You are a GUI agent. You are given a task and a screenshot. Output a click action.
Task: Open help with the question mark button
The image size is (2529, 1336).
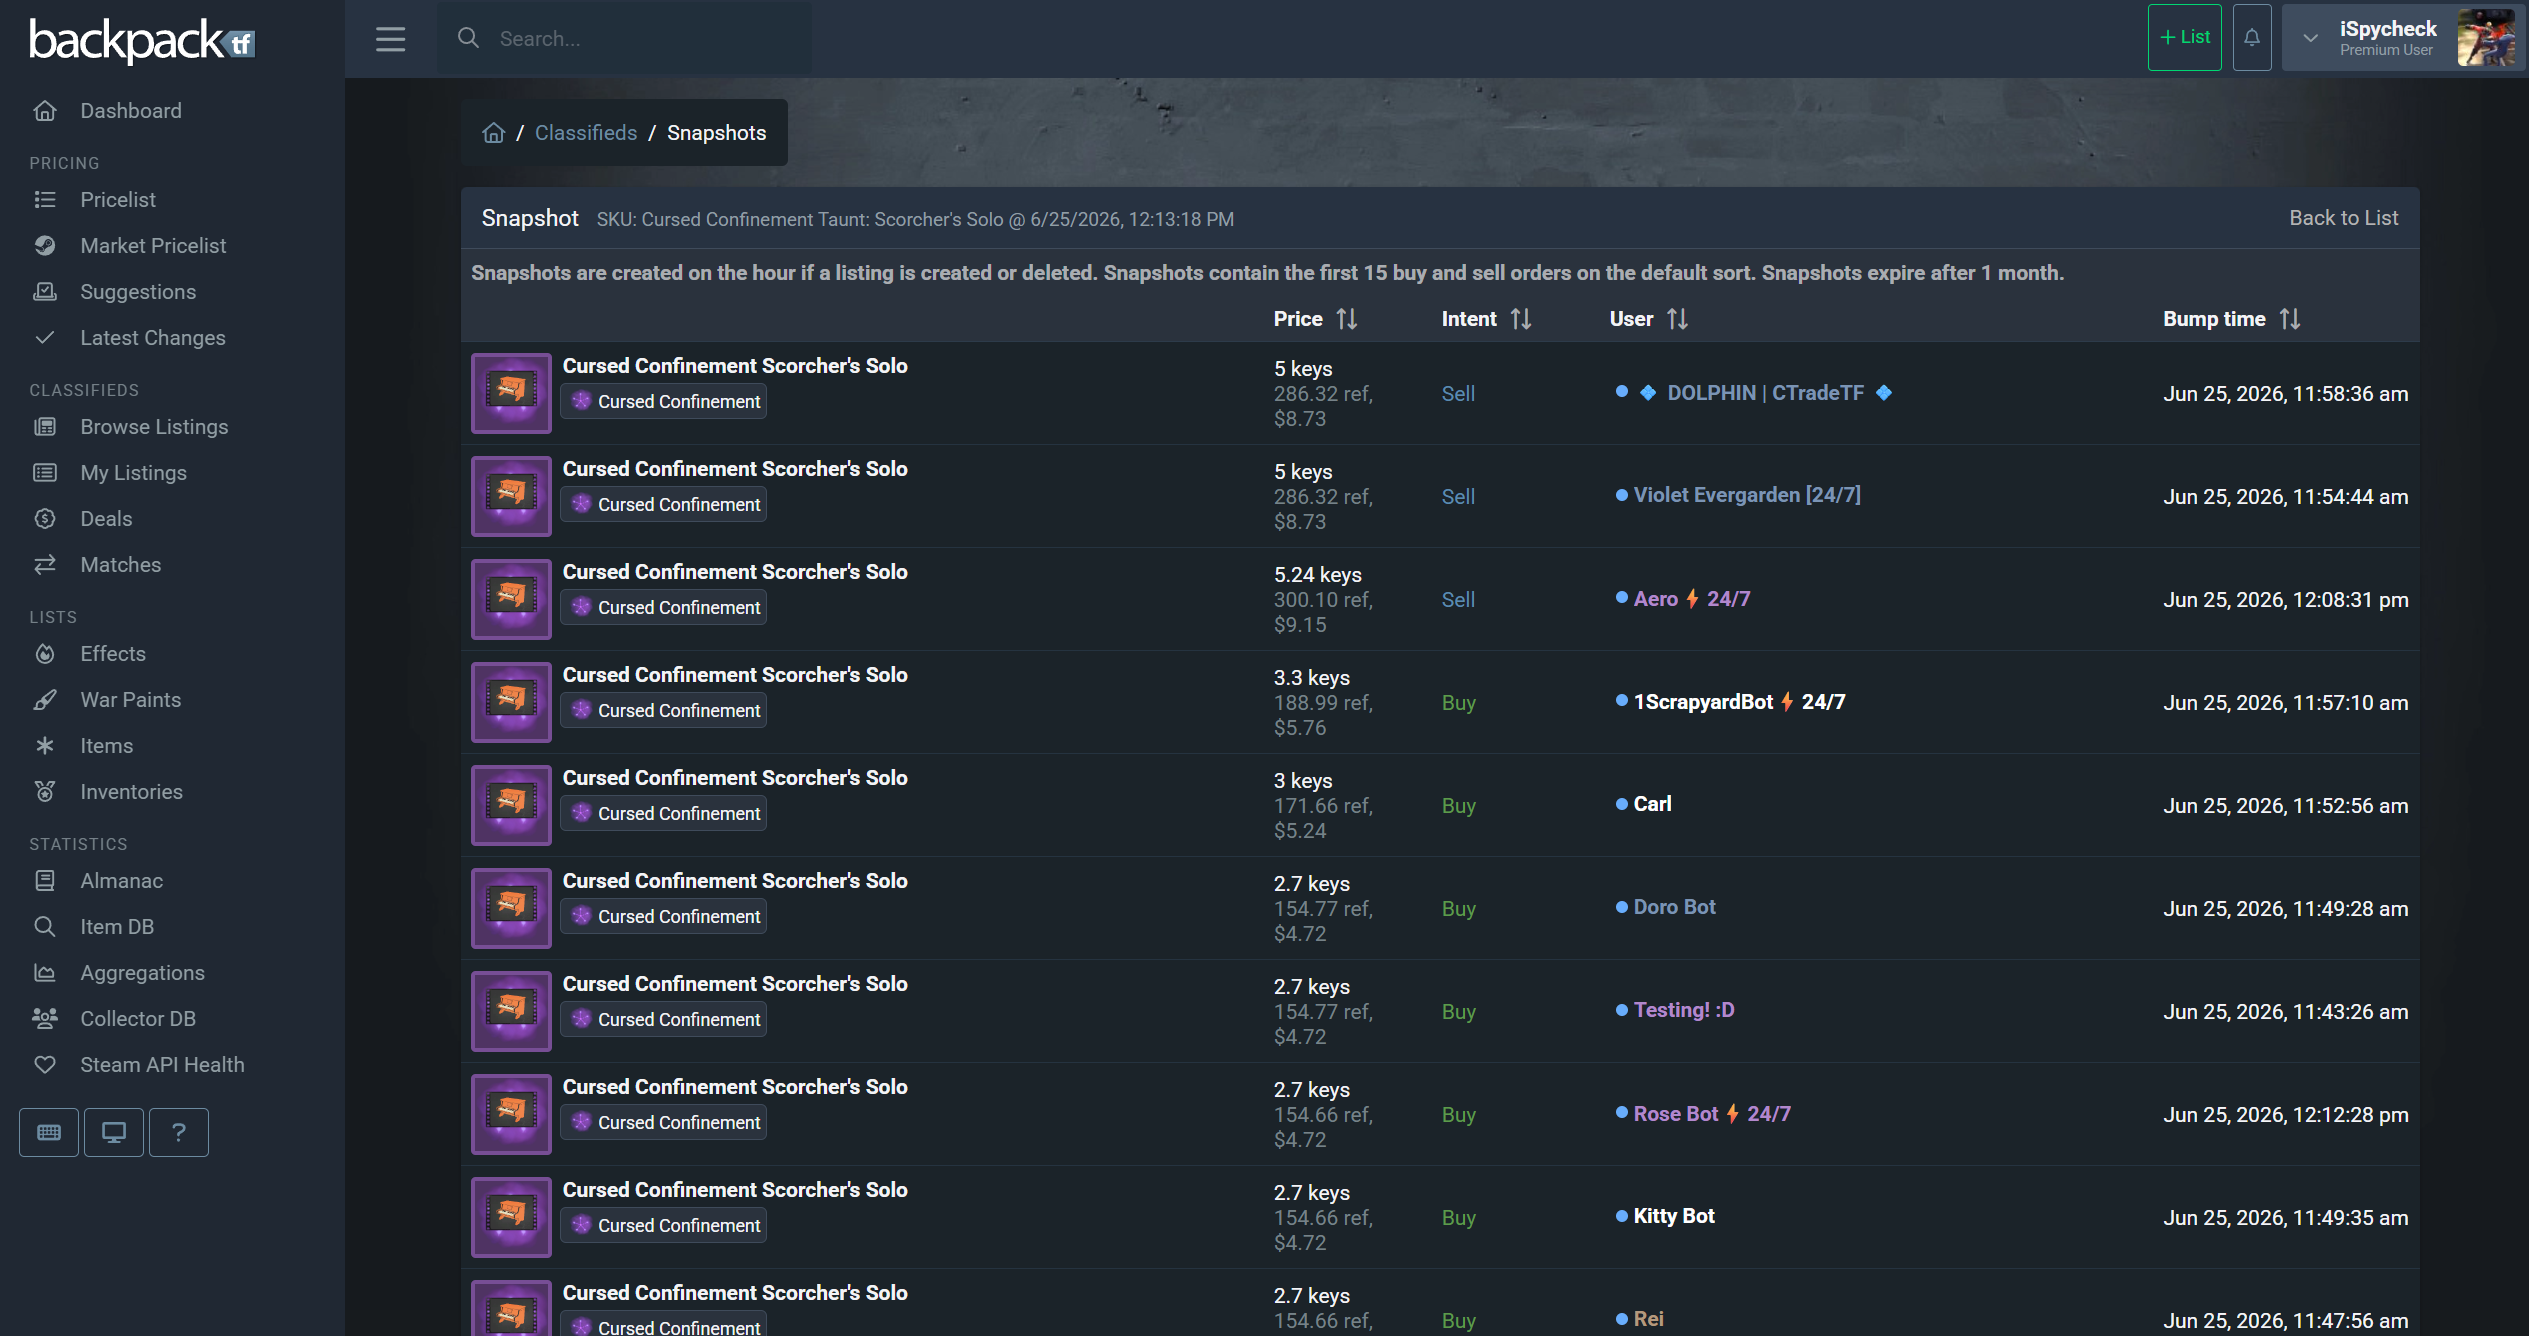tap(179, 1132)
